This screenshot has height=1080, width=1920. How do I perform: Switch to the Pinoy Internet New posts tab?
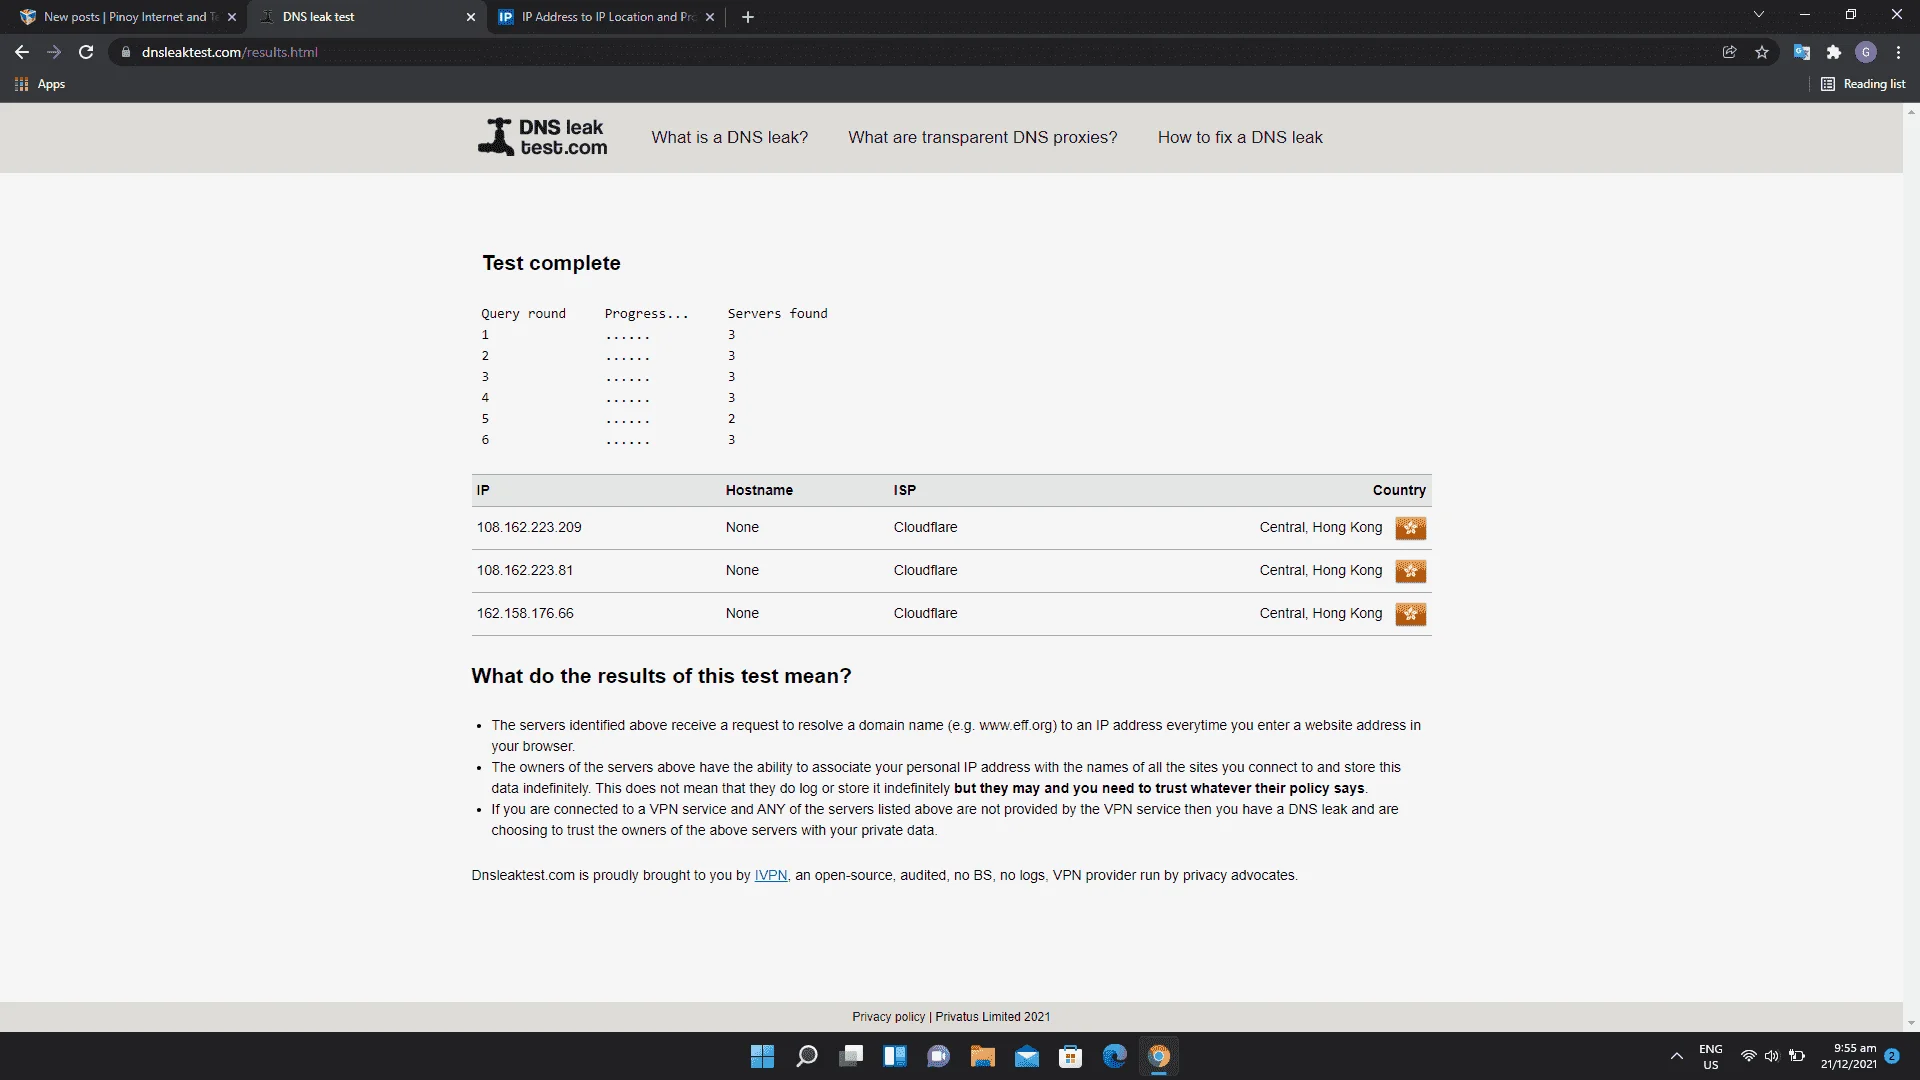click(125, 17)
